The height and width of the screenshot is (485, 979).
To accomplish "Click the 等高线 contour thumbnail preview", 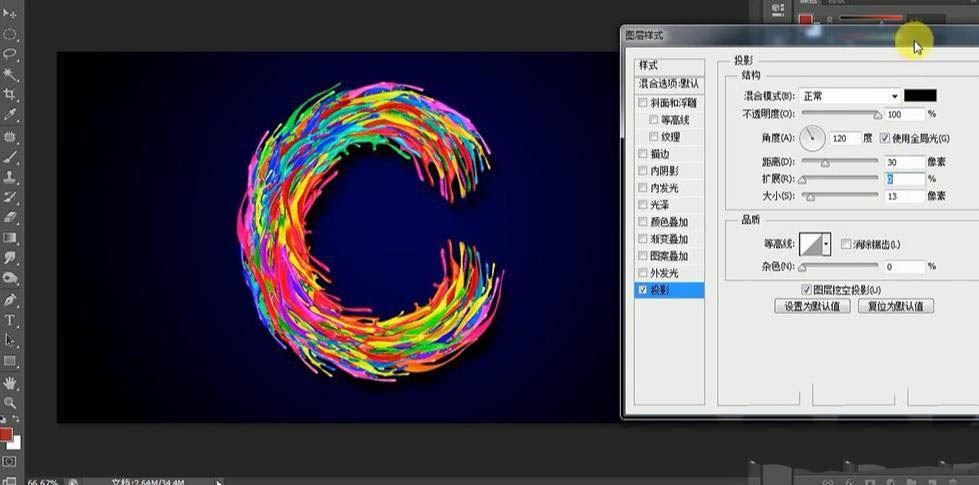I will [808, 244].
